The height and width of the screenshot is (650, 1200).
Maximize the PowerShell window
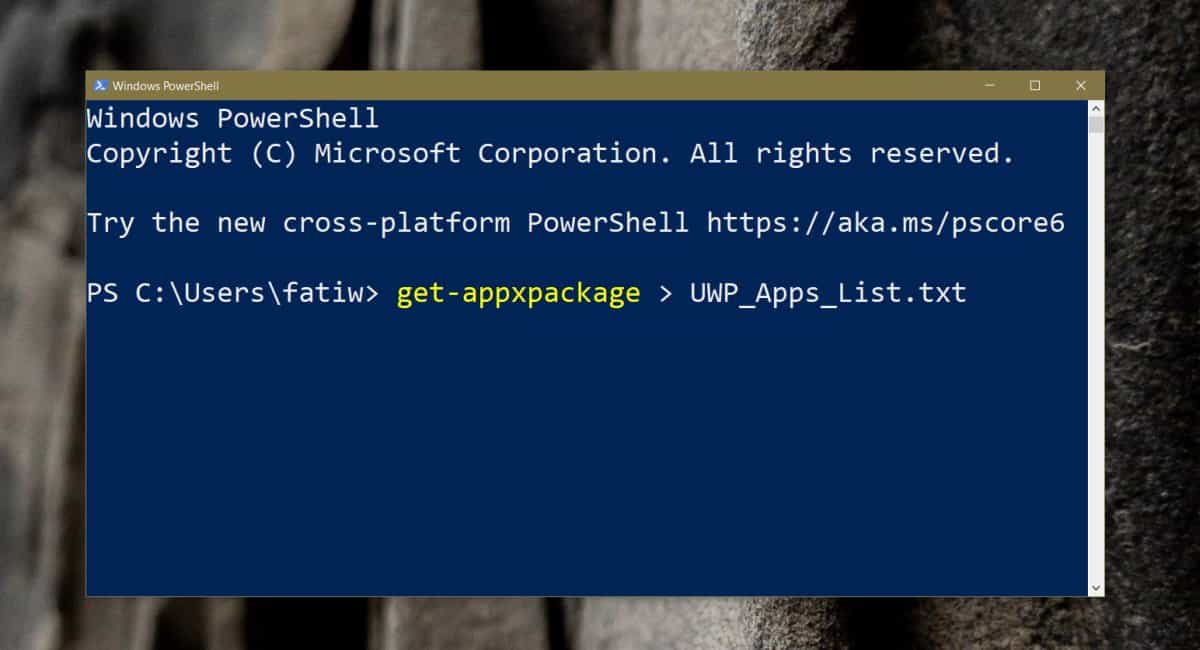(x=1035, y=86)
